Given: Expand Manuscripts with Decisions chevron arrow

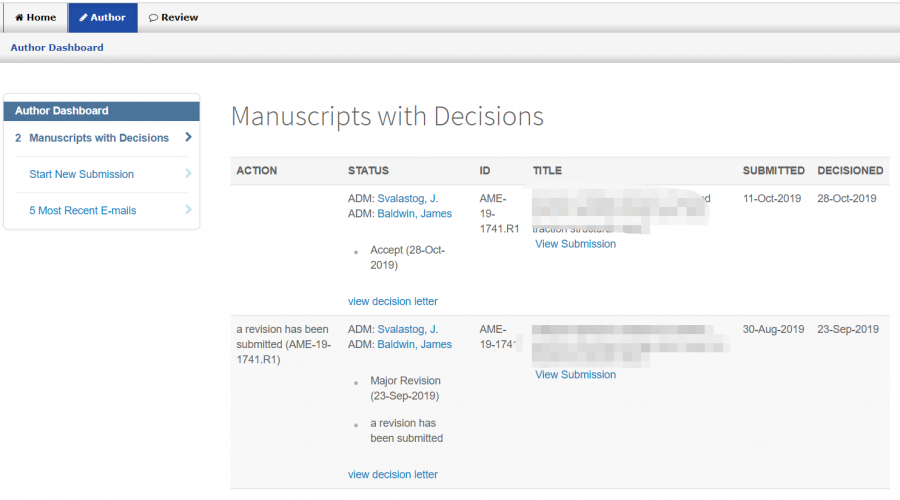Looking at the screenshot, I should click(188, 137).
